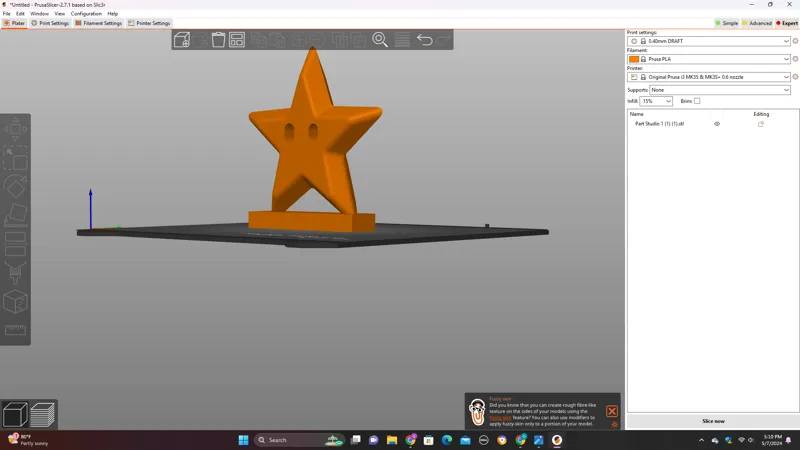Select the Scale gizmo tool
The width and height of the screenshot is (800, 450).
coord(15,158)
